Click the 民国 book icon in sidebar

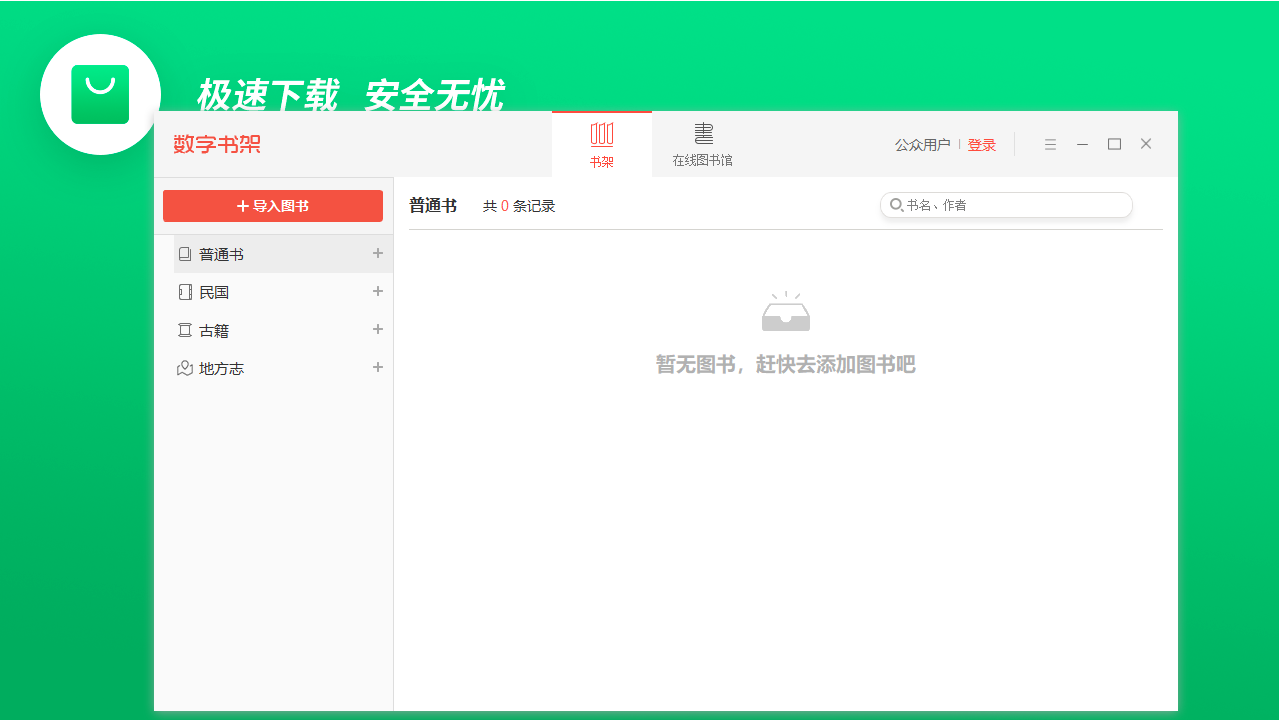184,291
